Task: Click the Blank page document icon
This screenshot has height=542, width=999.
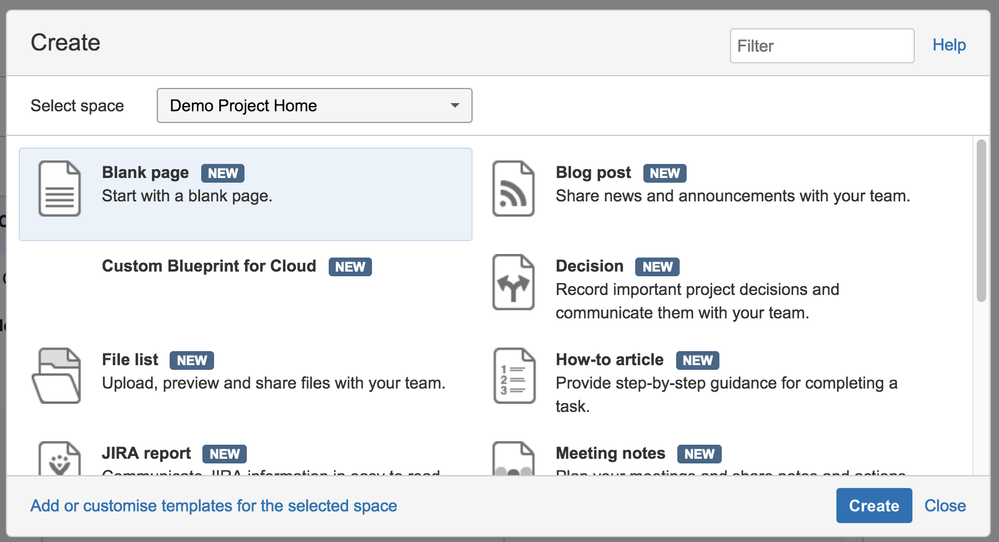Action: 60,189
